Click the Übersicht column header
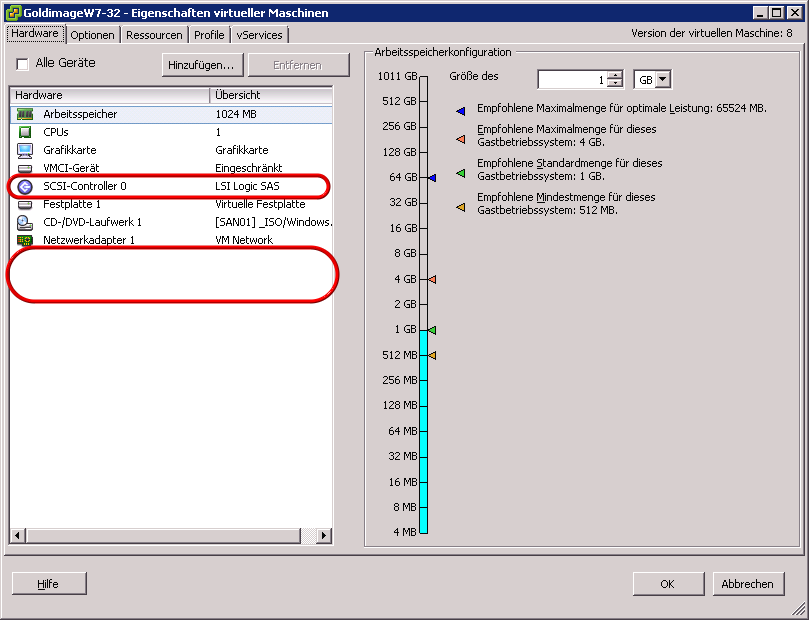 click(270, 95)
